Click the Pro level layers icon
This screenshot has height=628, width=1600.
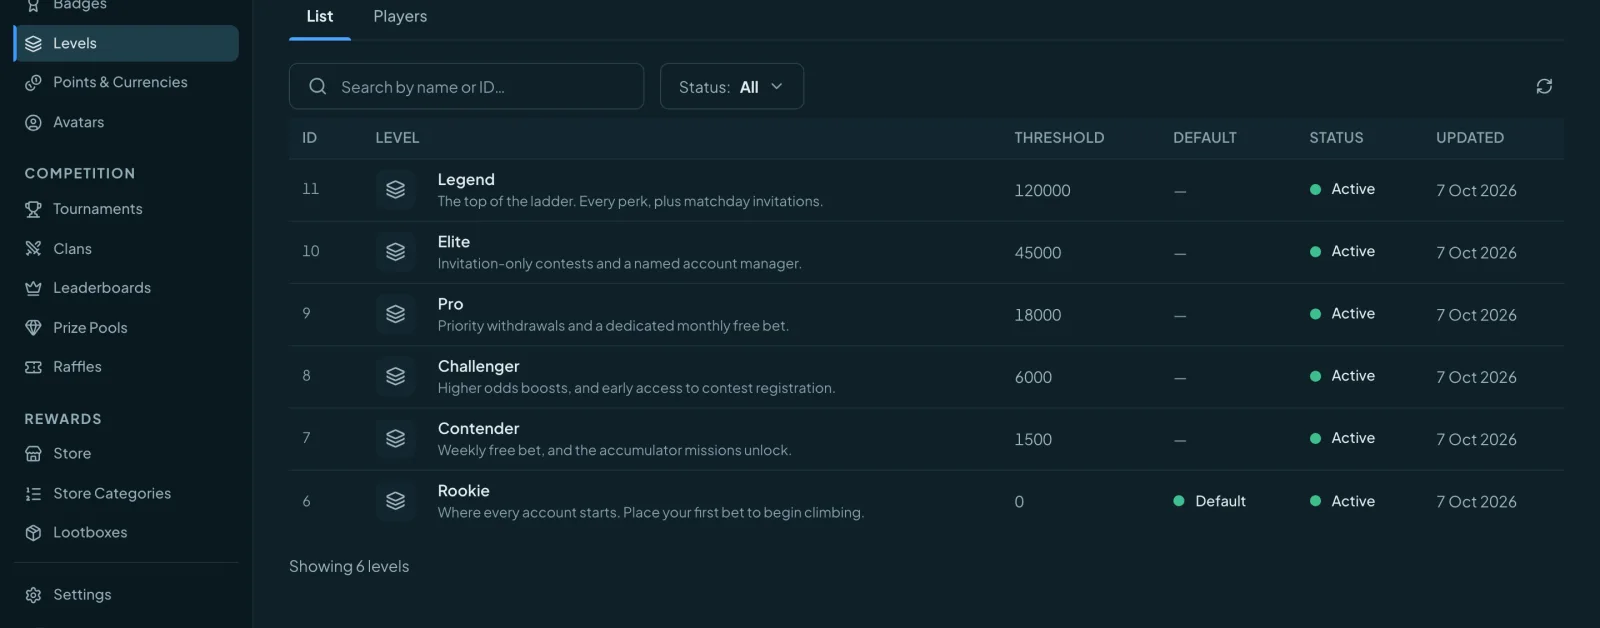click(x=396, y=314)
